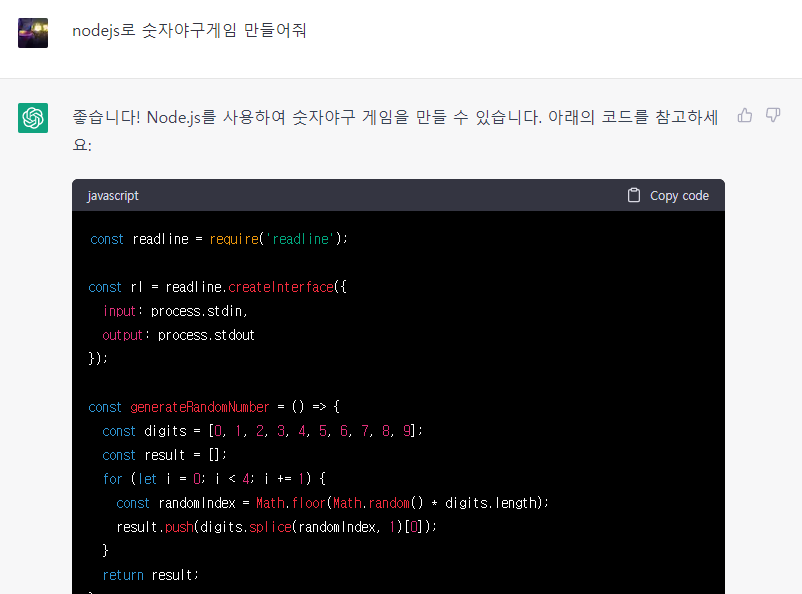The height and width of the screenshot is (594, 802).
Task: Click the user prompt 'nodejs로 숫자야구게임 만들어줘'
Action: (x=189, y=30)
